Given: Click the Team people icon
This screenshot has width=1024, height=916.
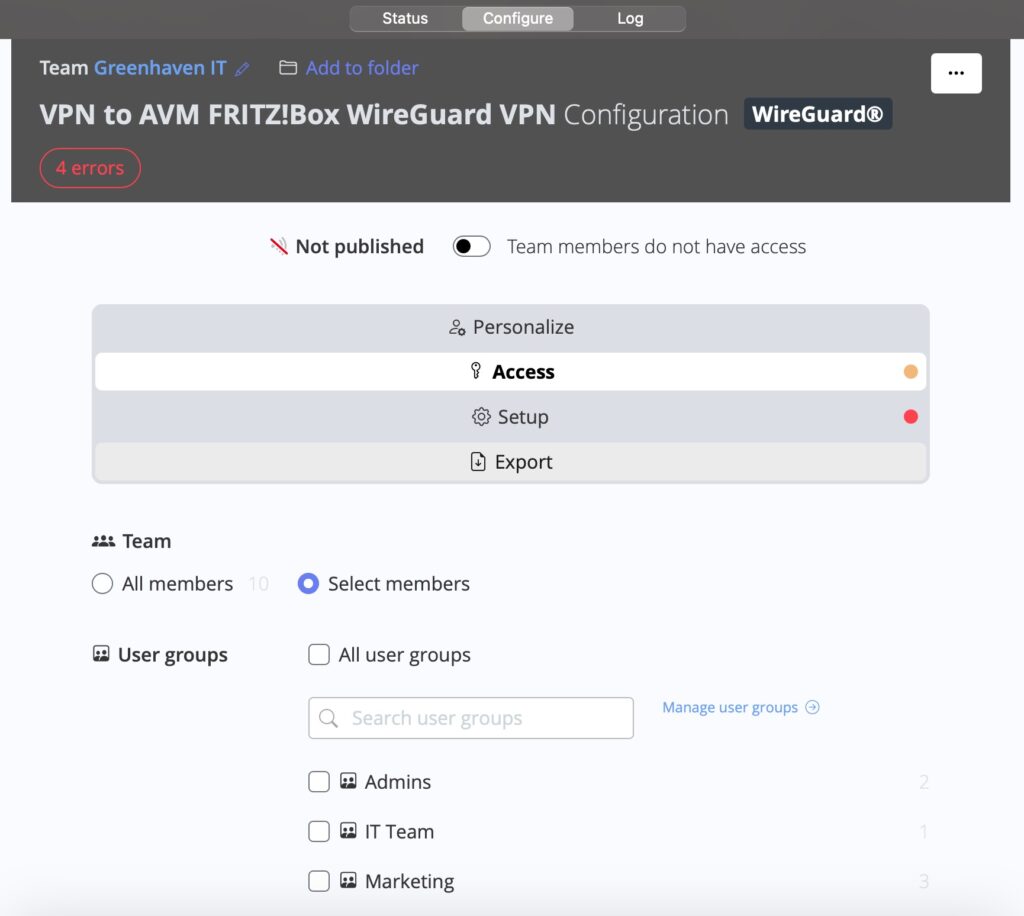Looking at the screenshot, I should [x=103, y=541].
